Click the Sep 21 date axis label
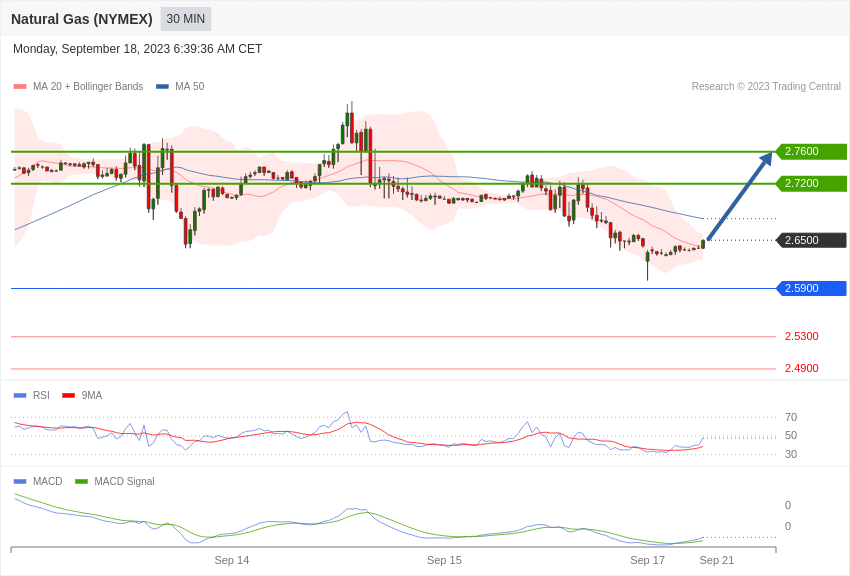This screenshot has height=576, width=850. pos(717,560)
